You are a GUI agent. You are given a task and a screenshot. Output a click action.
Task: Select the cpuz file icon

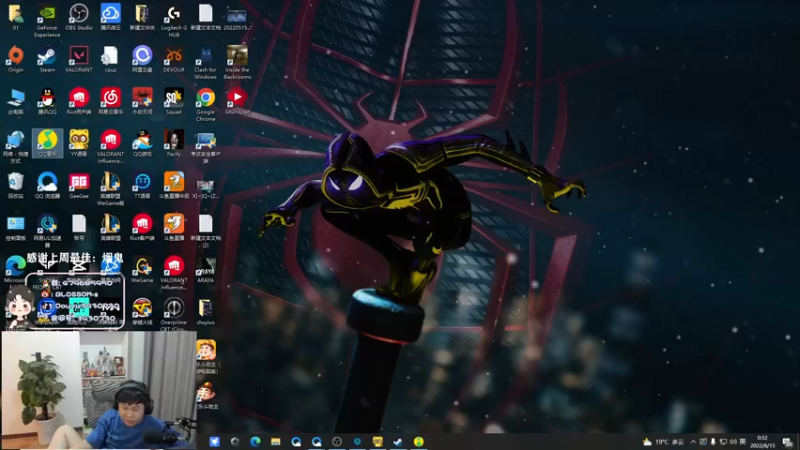(x=110, y=59)
